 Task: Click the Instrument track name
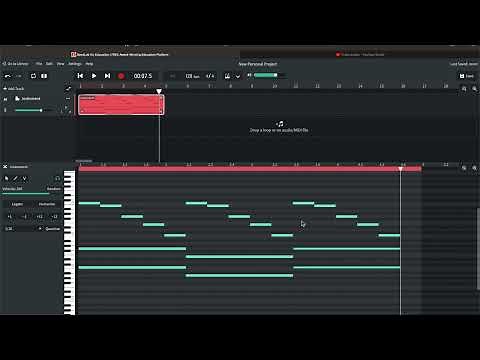point(31,99)
